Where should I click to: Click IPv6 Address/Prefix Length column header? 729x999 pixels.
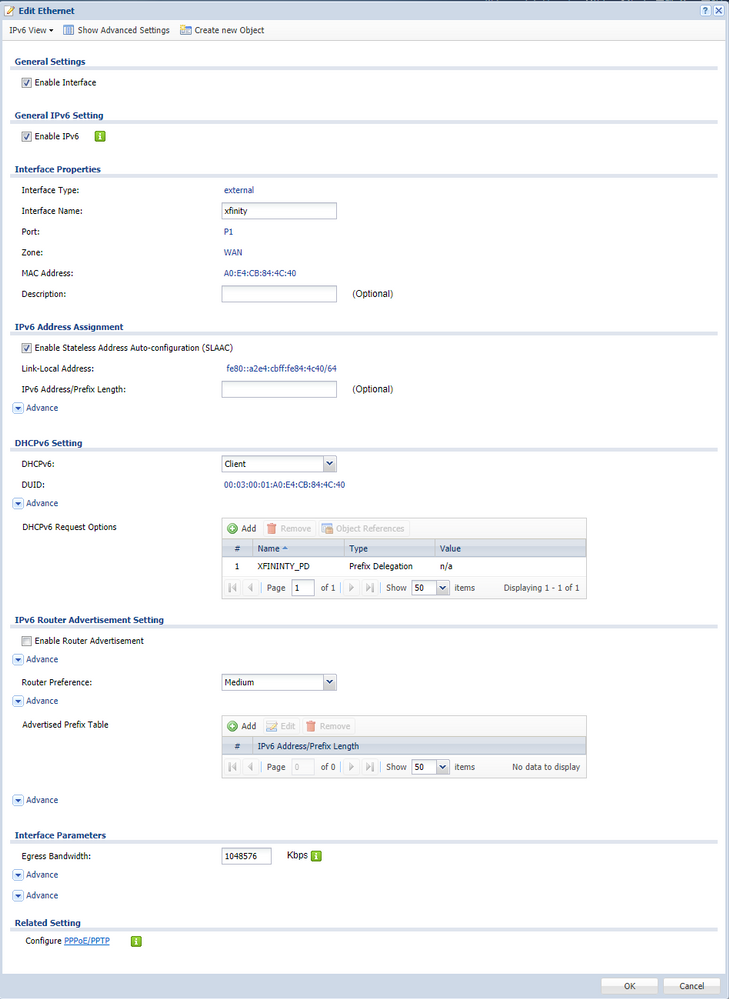pyautogui.click(x=419, y=746)
